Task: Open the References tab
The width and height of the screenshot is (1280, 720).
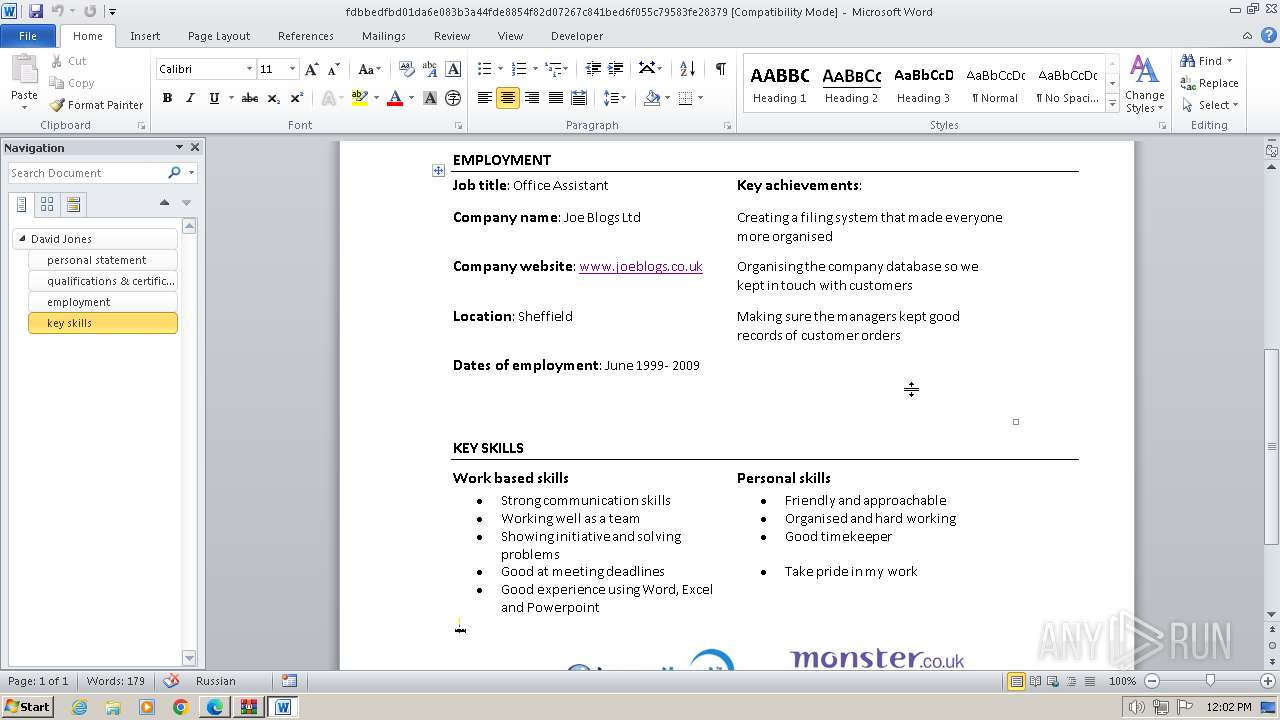Action: click(306, 36)
